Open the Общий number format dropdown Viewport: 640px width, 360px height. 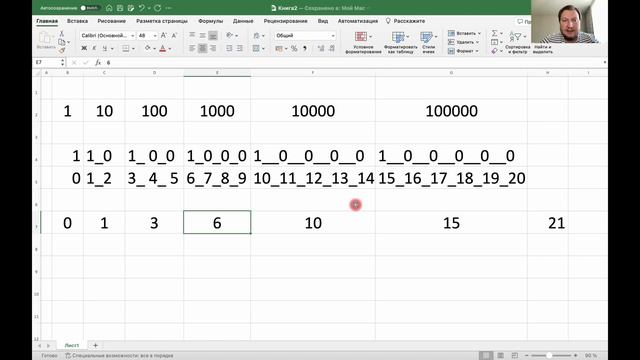[x=305, y=36]
